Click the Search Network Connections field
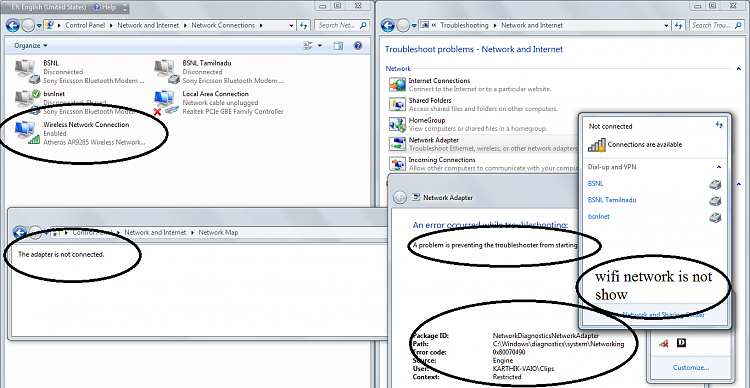750x388 pixels. coord(342,25)
